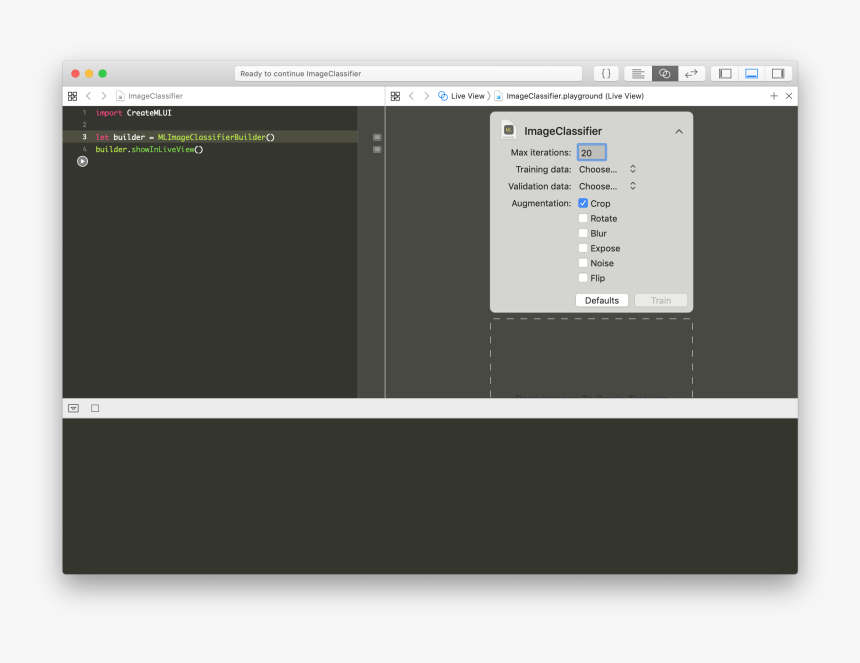Go back in source editor history

(88, 96)
